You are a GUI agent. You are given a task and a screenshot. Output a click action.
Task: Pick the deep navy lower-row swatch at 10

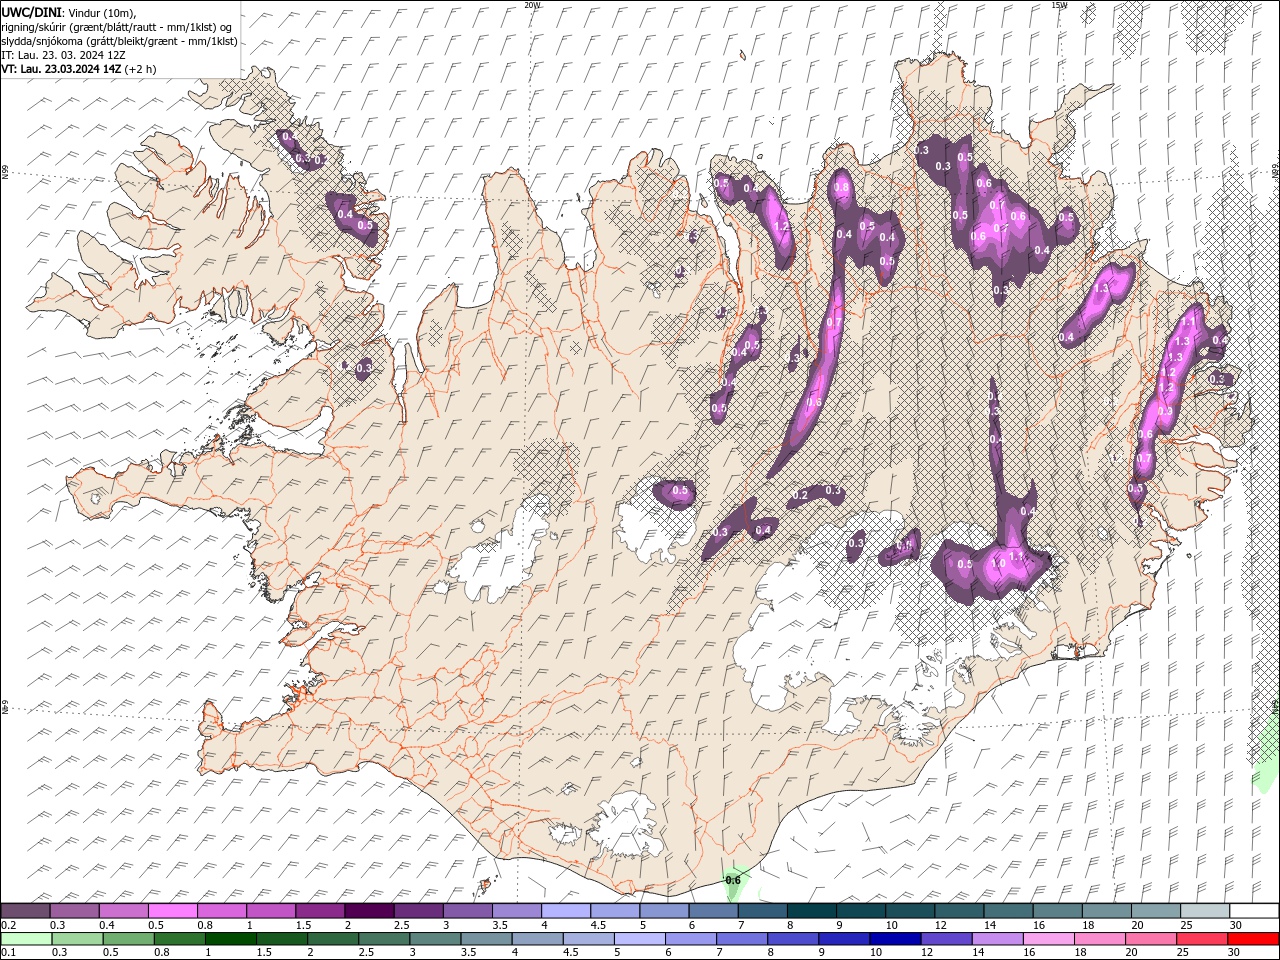coord(895,939)
